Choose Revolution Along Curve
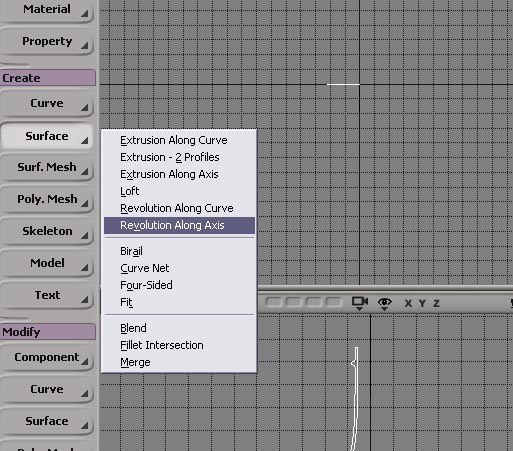Viewport: 513px width, 451px height. click(x=179, y=208)
